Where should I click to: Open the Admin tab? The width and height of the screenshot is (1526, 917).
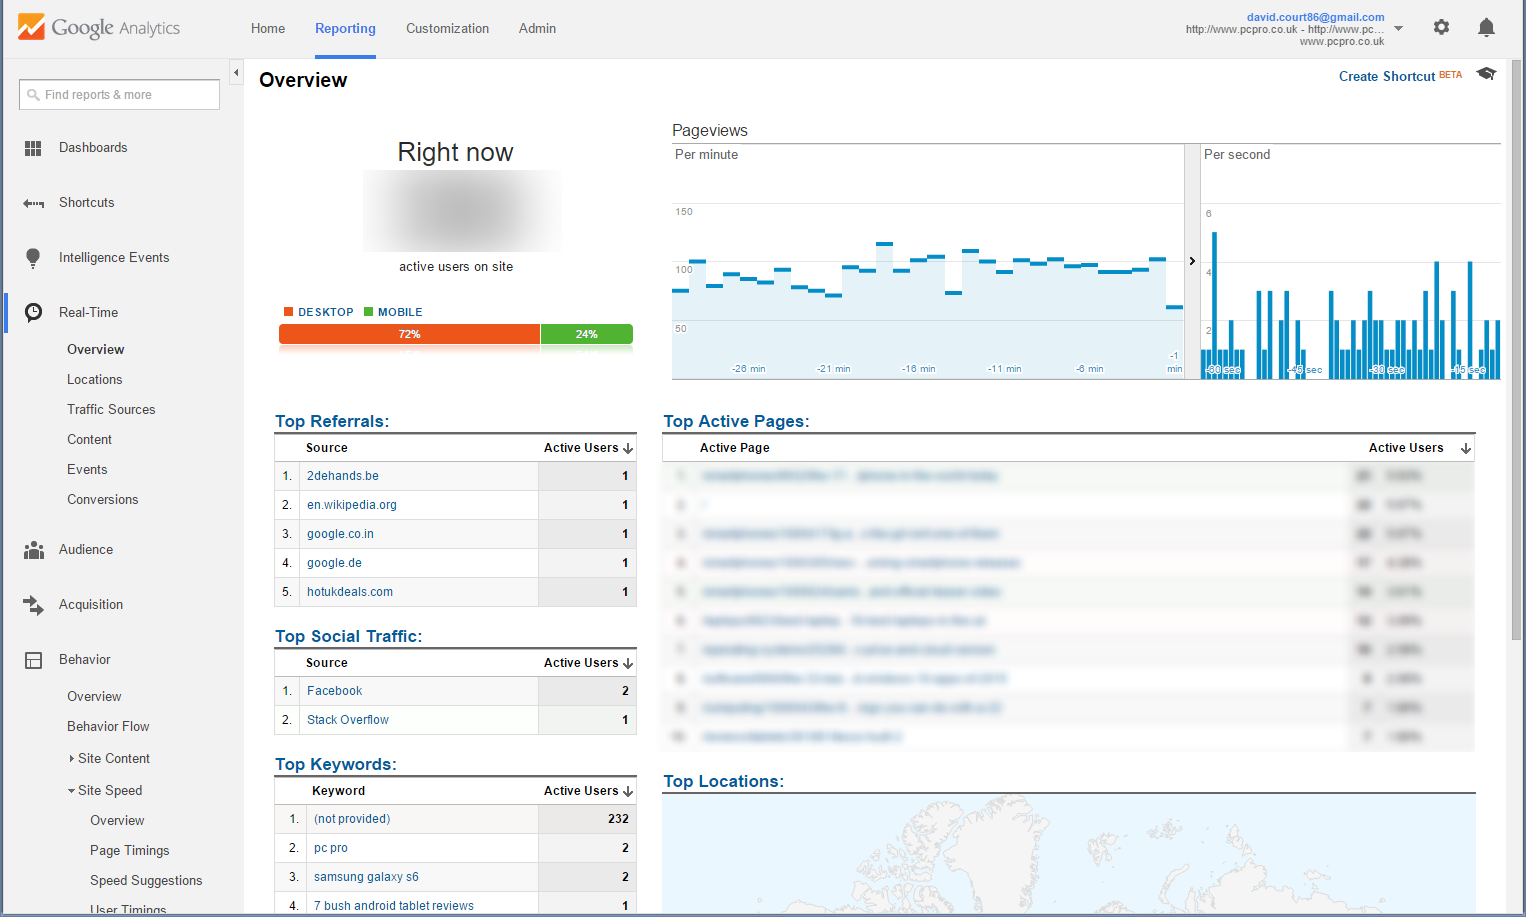point(537,28)
